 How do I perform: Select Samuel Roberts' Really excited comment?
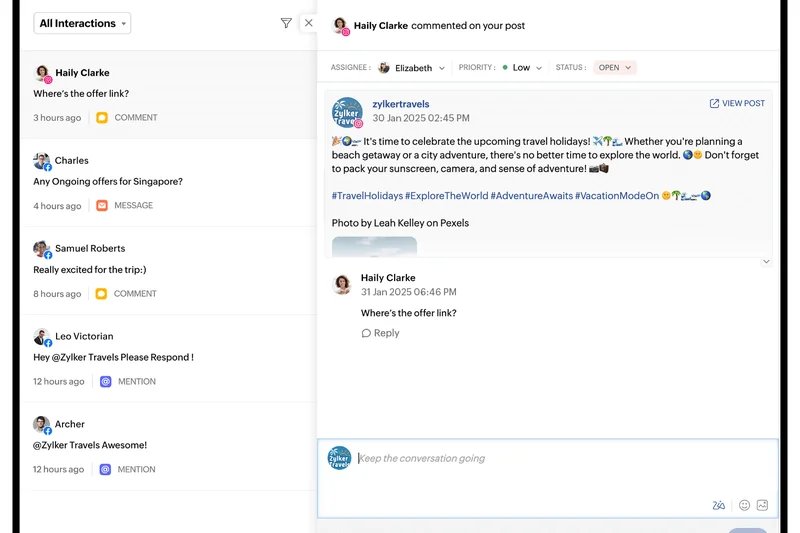[x=168, y=271]
